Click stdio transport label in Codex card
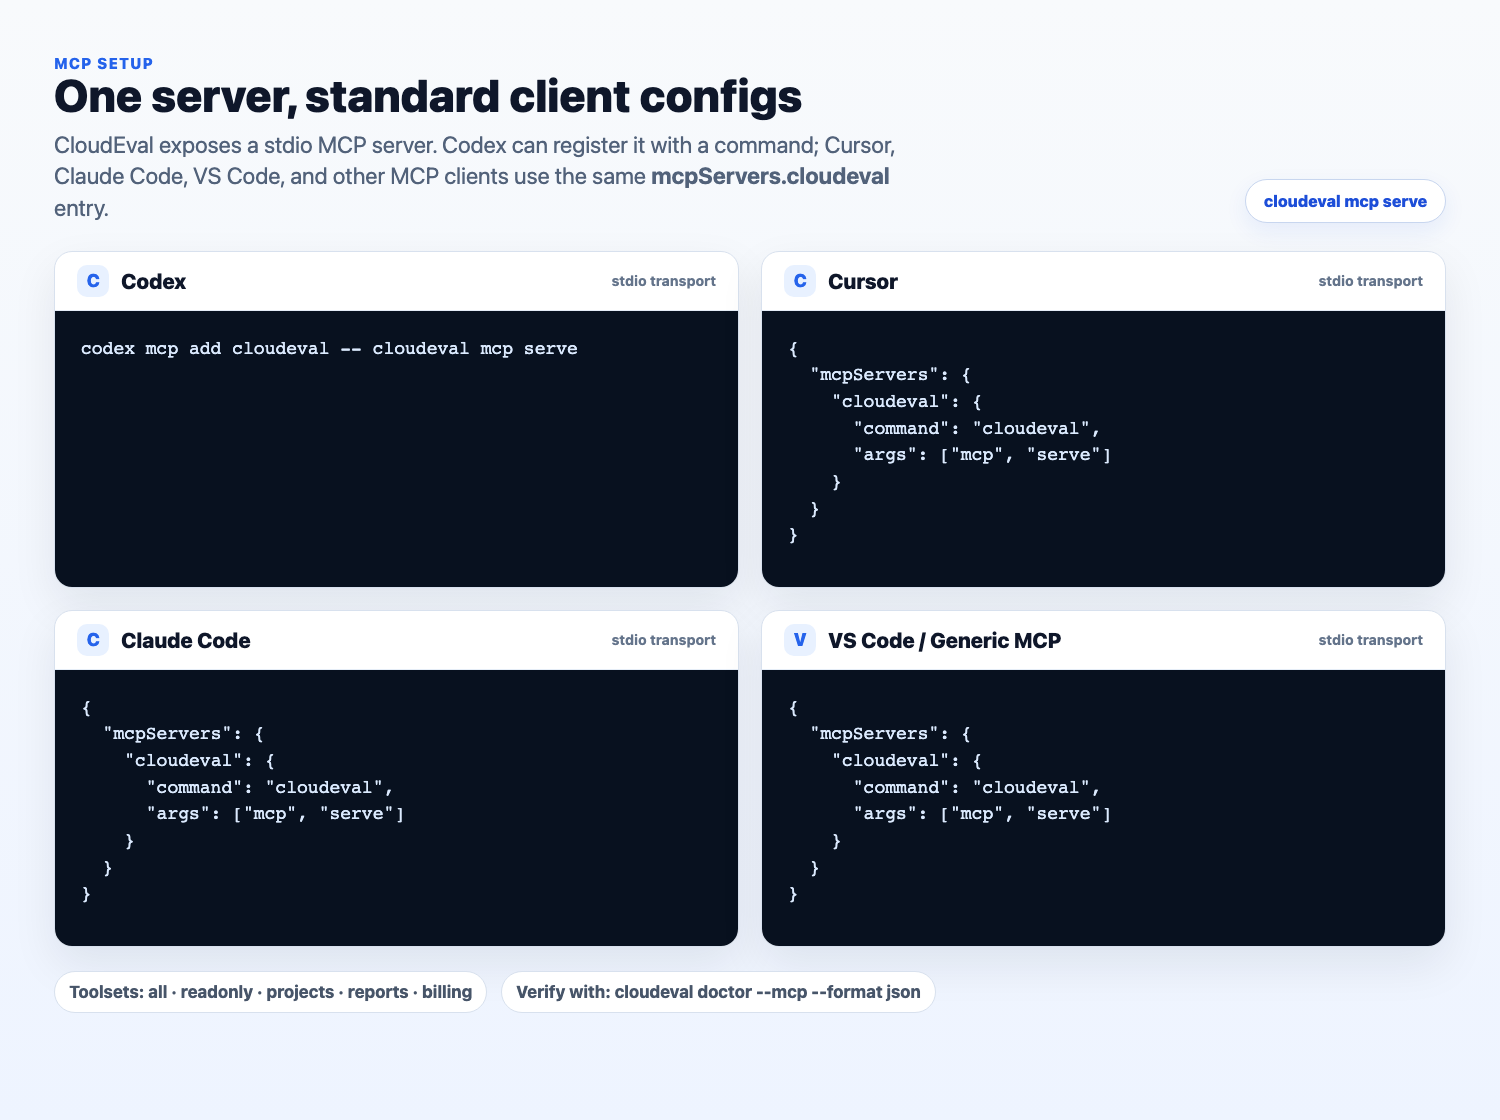 tap(664, 281)
